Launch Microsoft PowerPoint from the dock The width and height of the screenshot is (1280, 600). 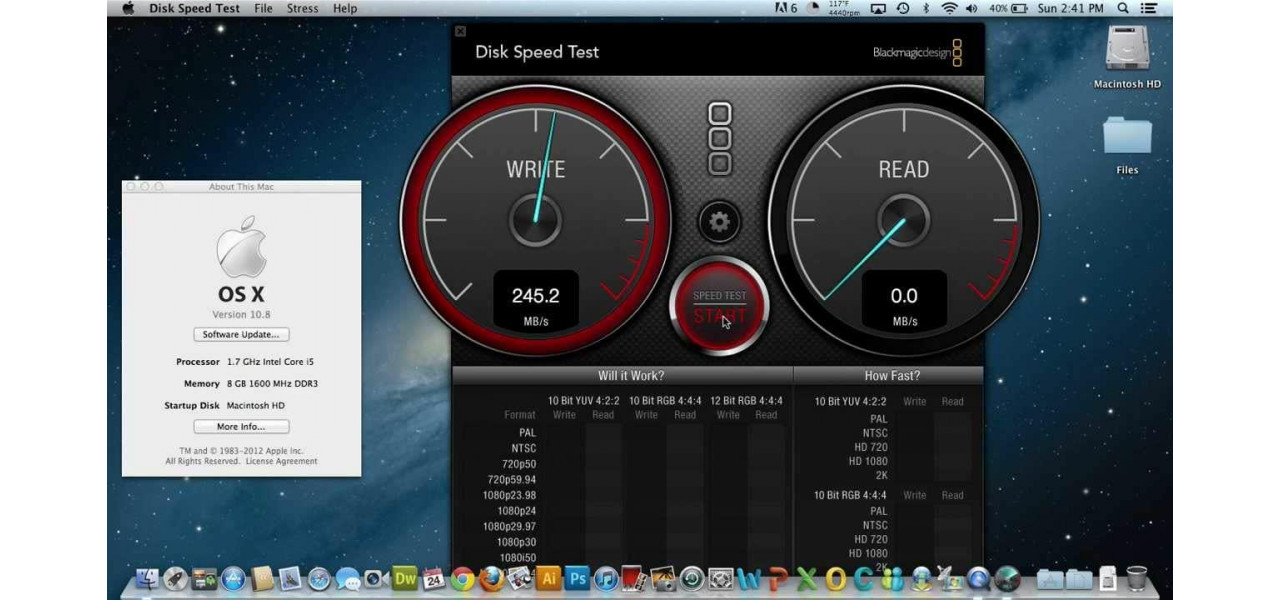pos(778,577)
